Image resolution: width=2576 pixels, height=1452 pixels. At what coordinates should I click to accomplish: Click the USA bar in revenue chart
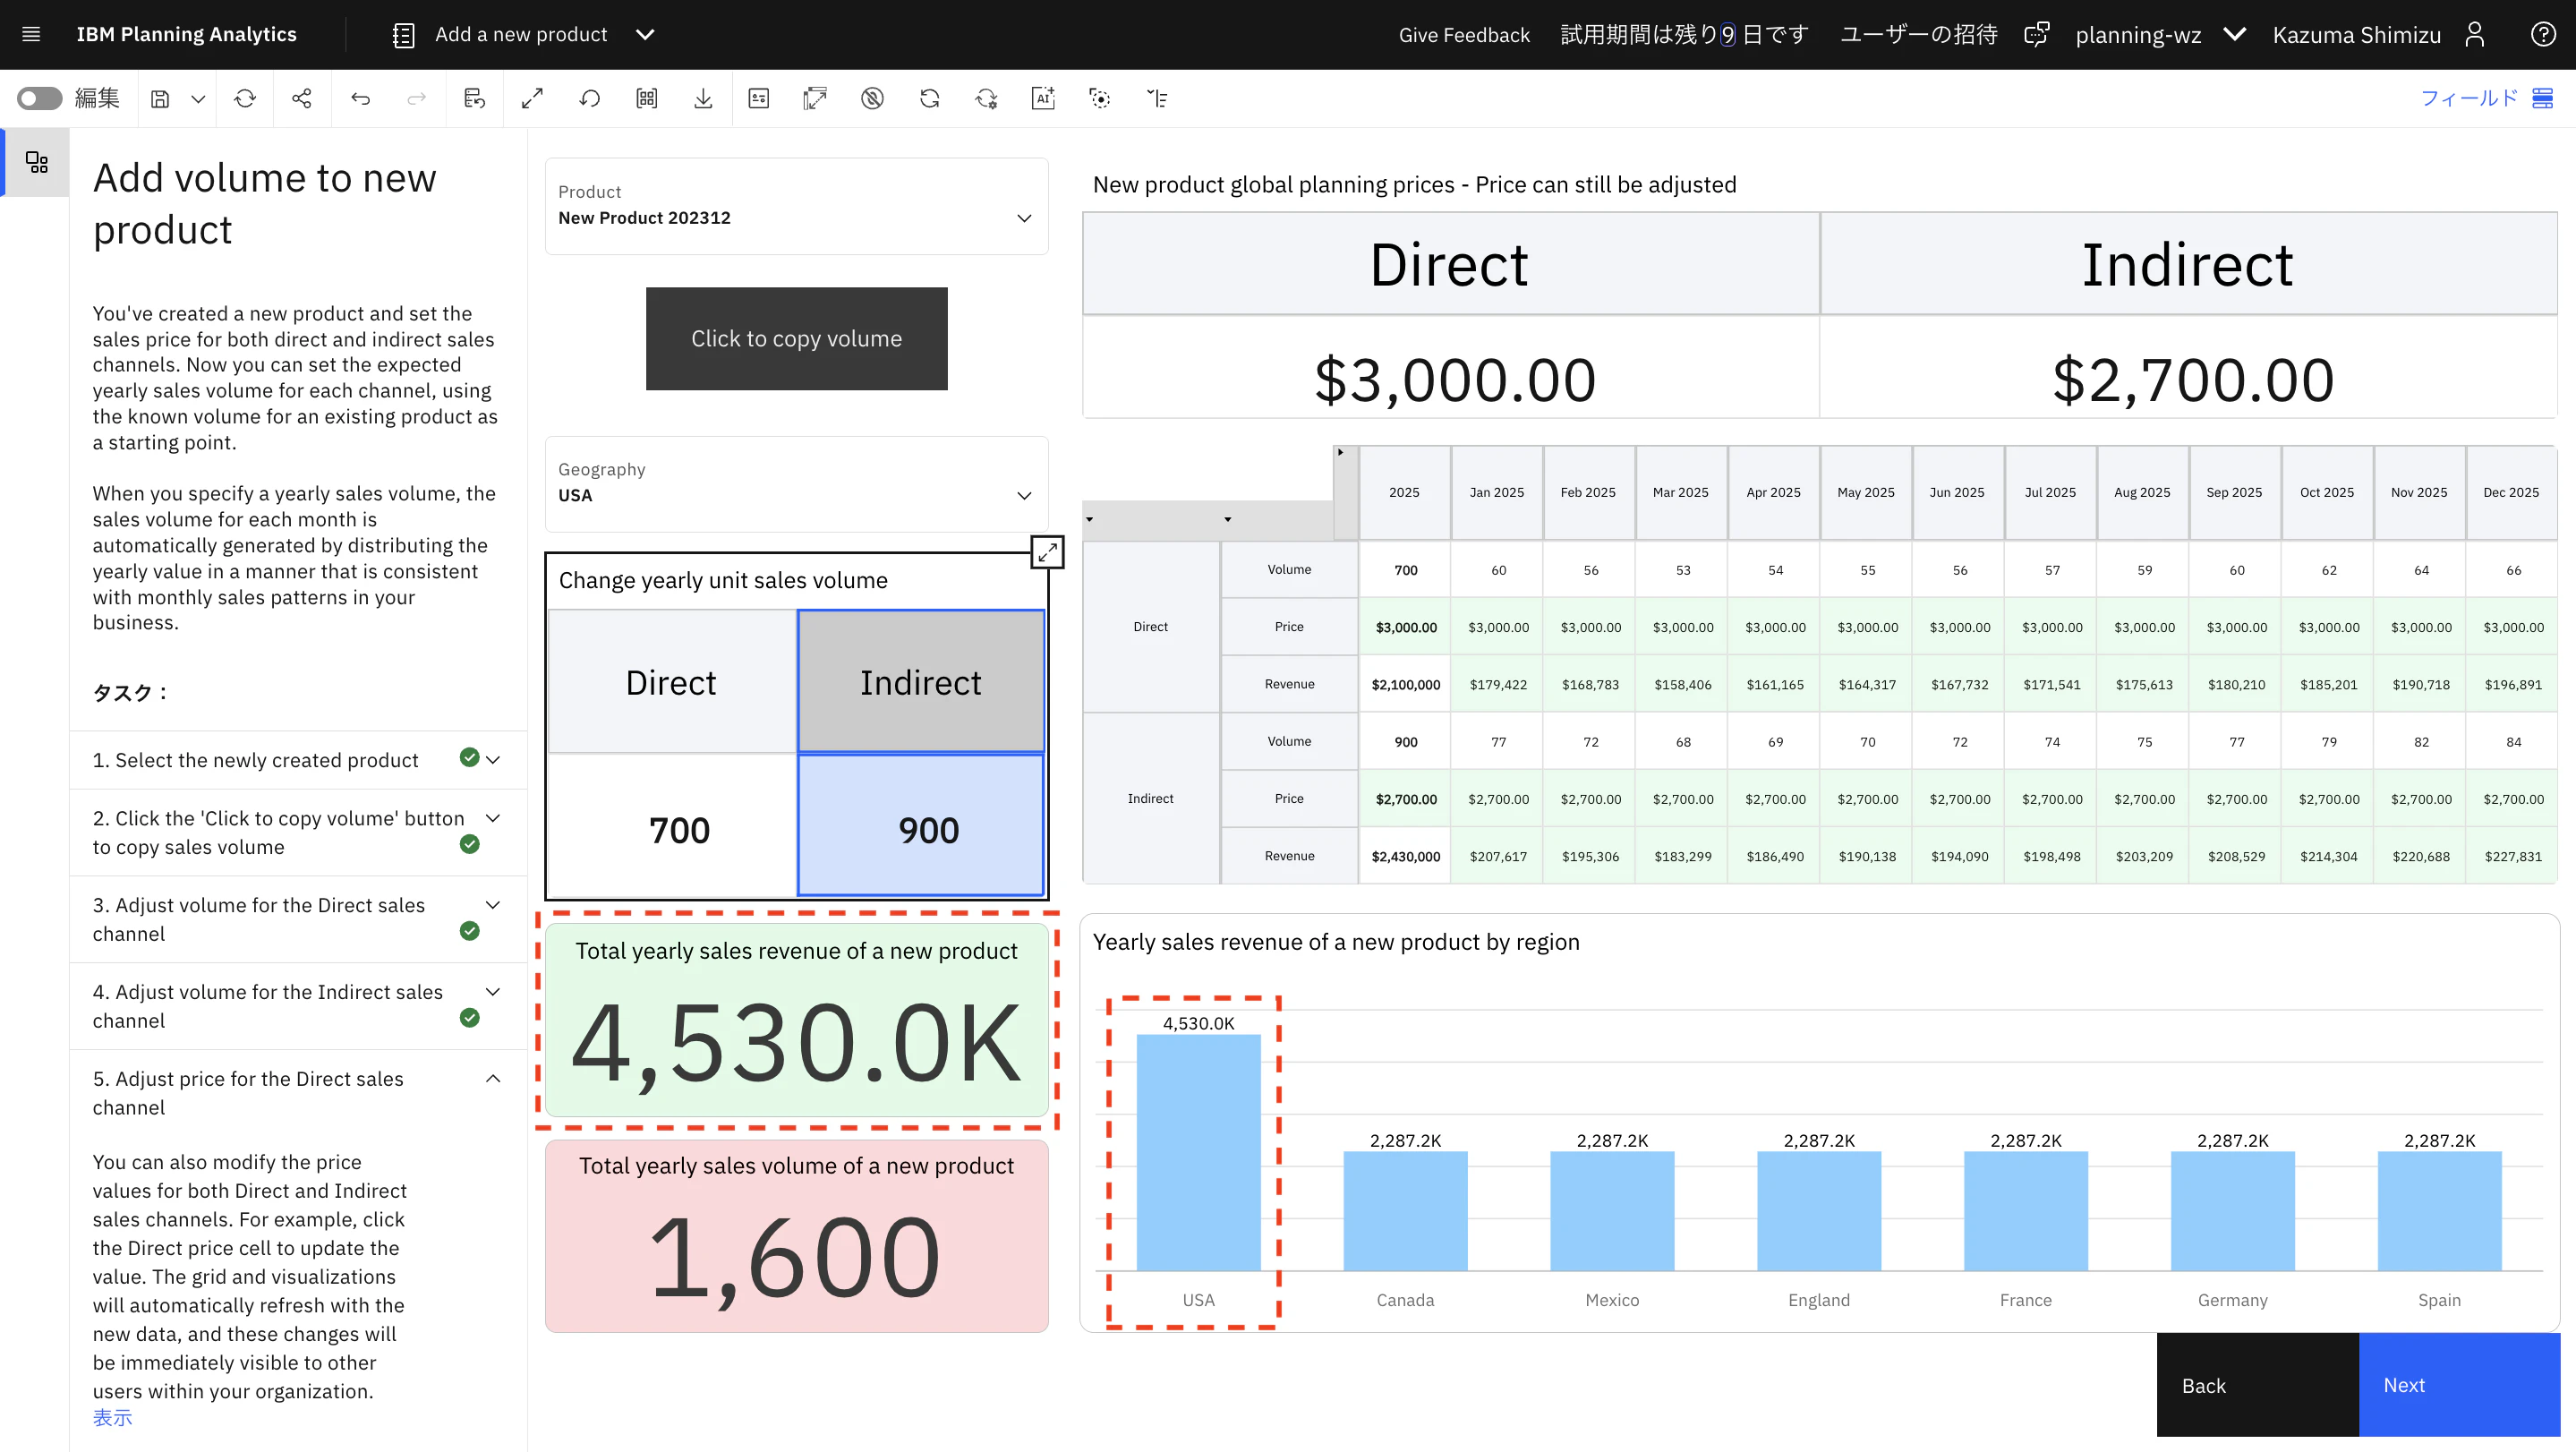[x=1198, y=1152]
